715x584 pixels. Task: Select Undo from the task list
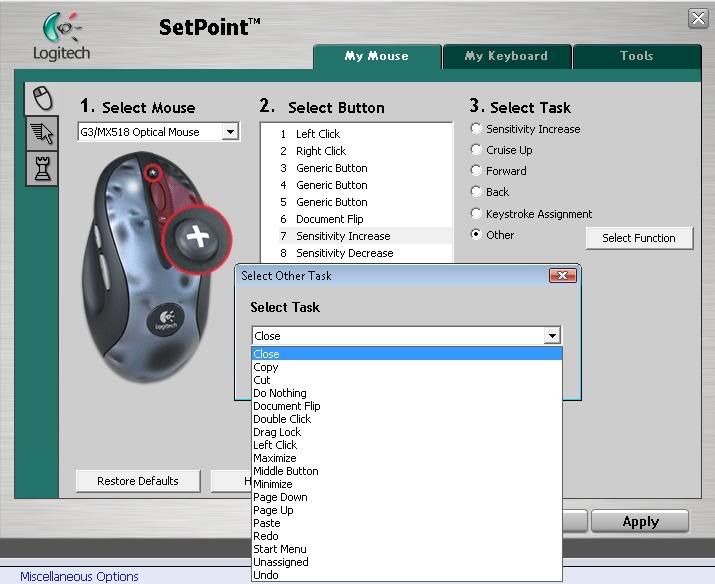[x=407, y=575]
